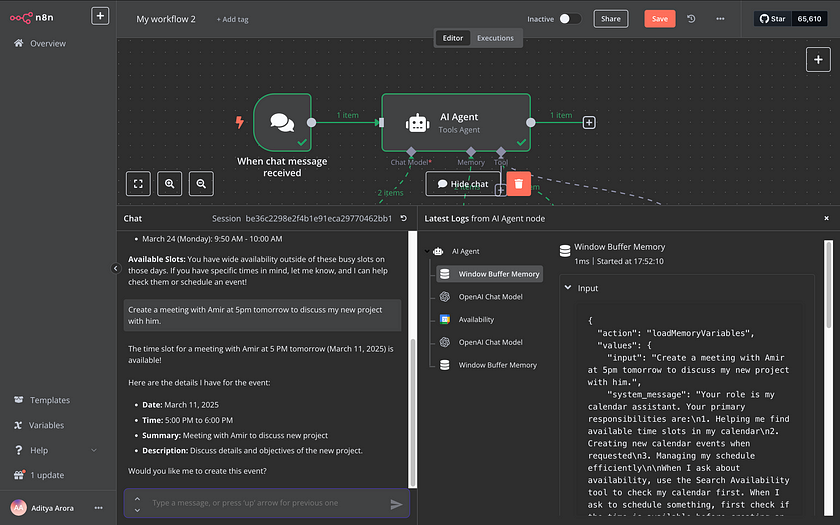Collapse the sidebar arrow handle

coord(116,268)
